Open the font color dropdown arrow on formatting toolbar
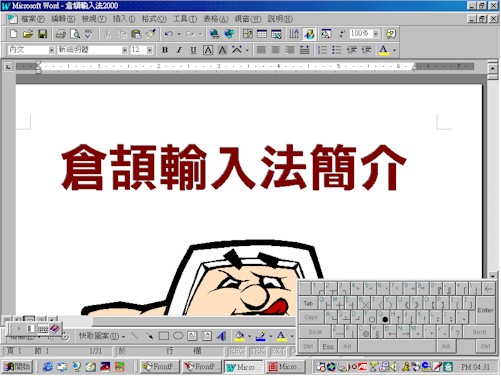The width and height of the screenshot is (501, 376). click(x=394, y=50)
